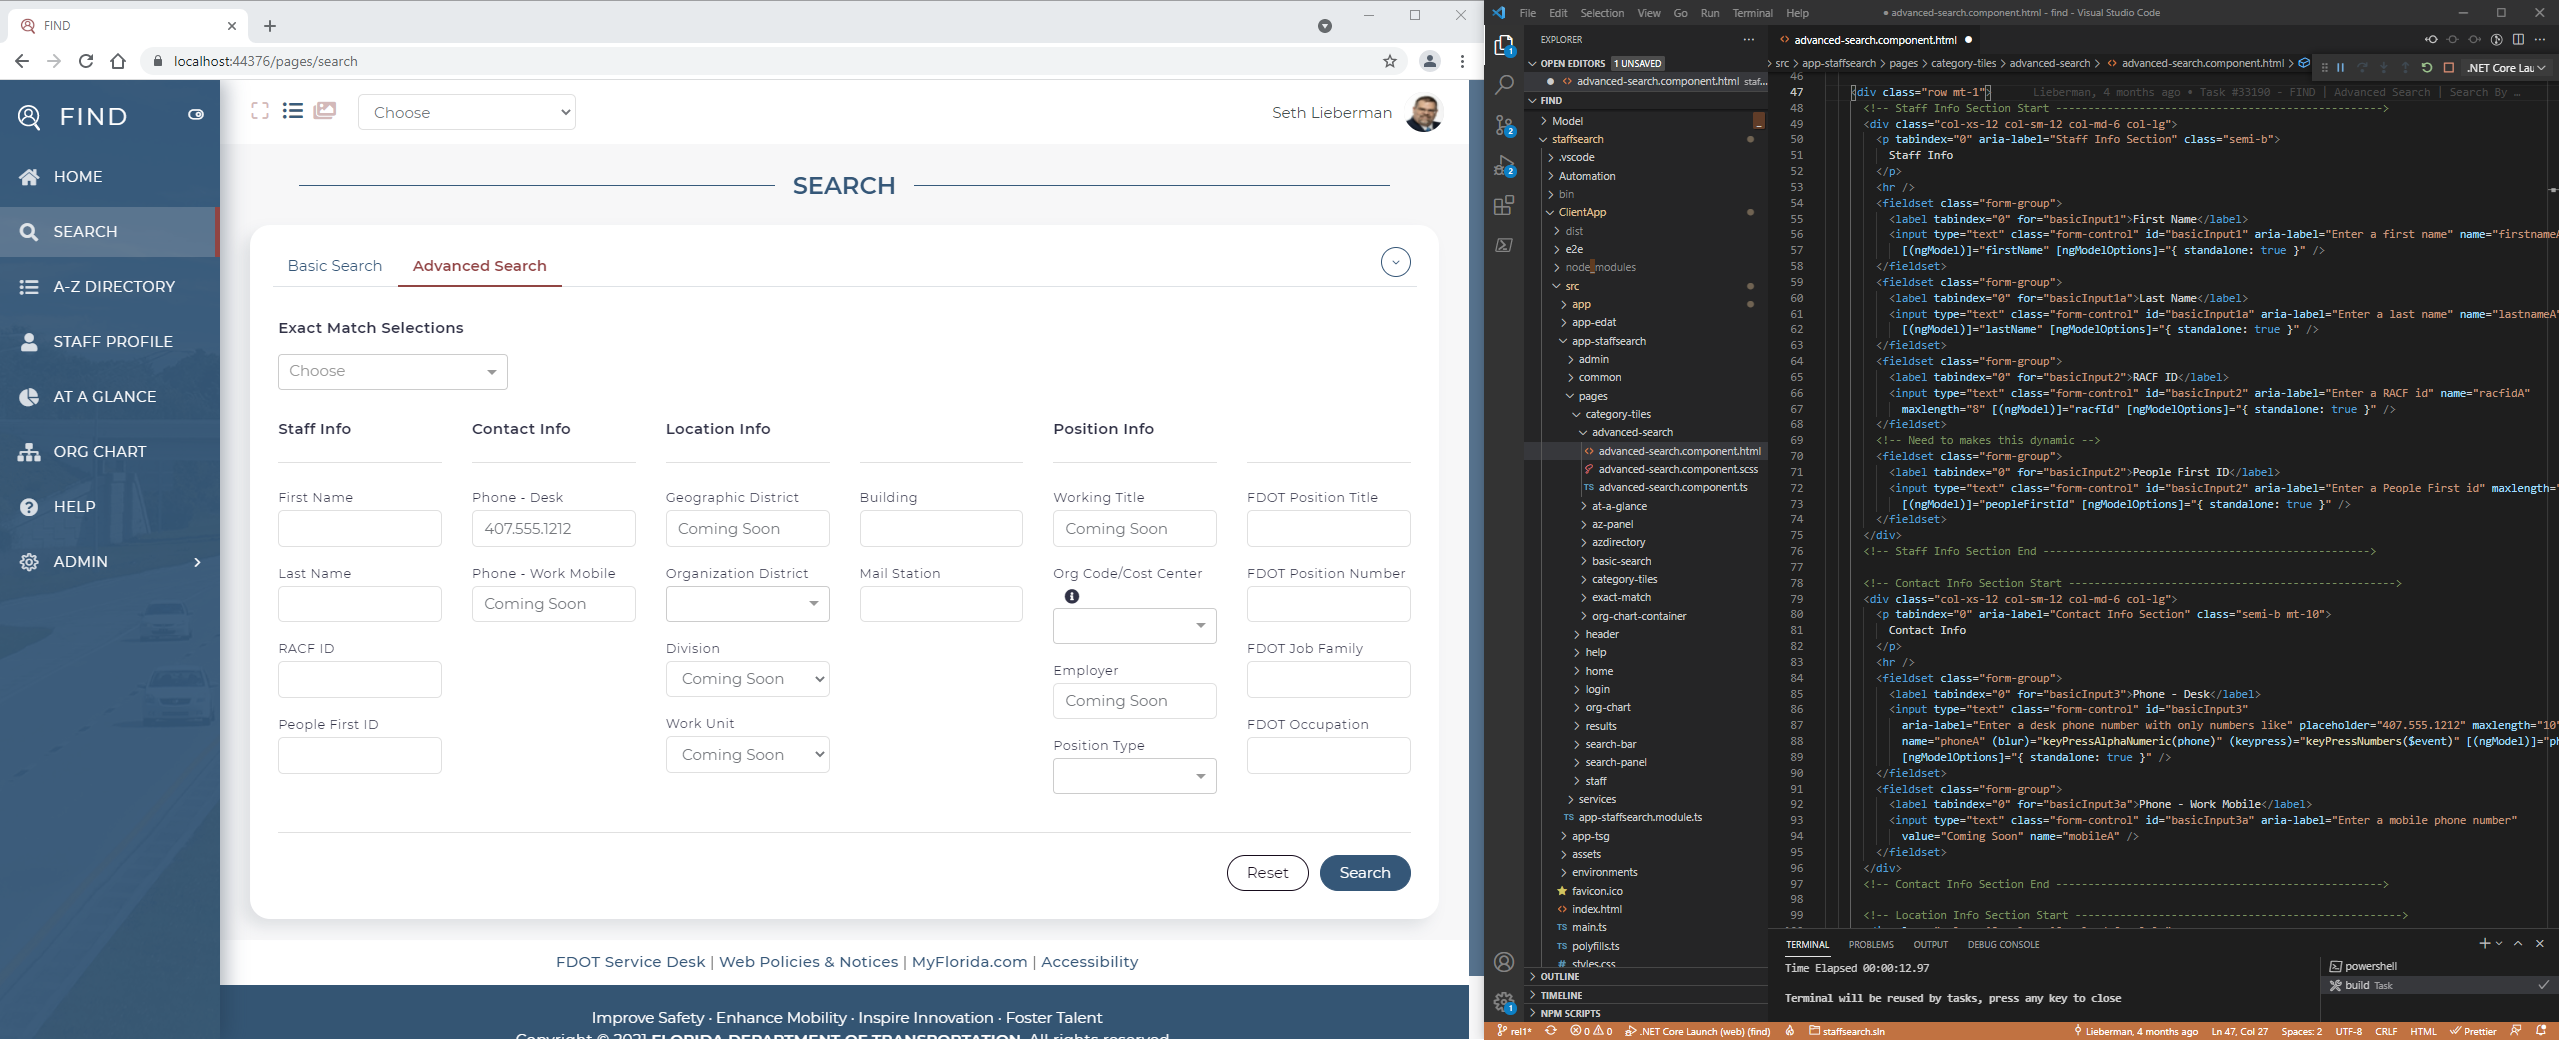Stop debugging with the red square
Viewport: 2559px width, 1040px height.
pyautogui.click(x=2448, y=68)
